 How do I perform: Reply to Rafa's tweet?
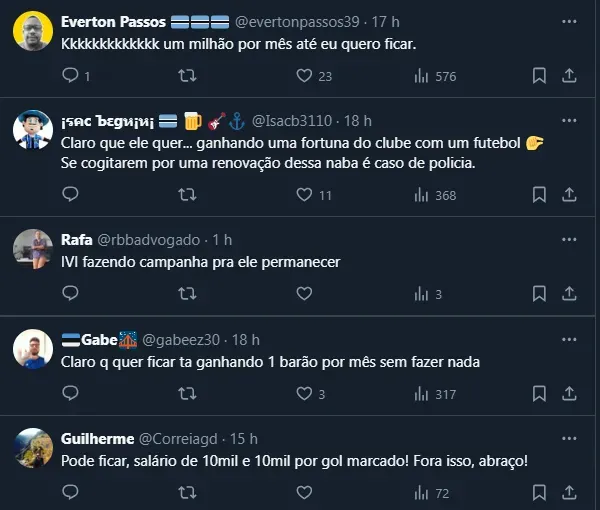click(x=70, y=294)
